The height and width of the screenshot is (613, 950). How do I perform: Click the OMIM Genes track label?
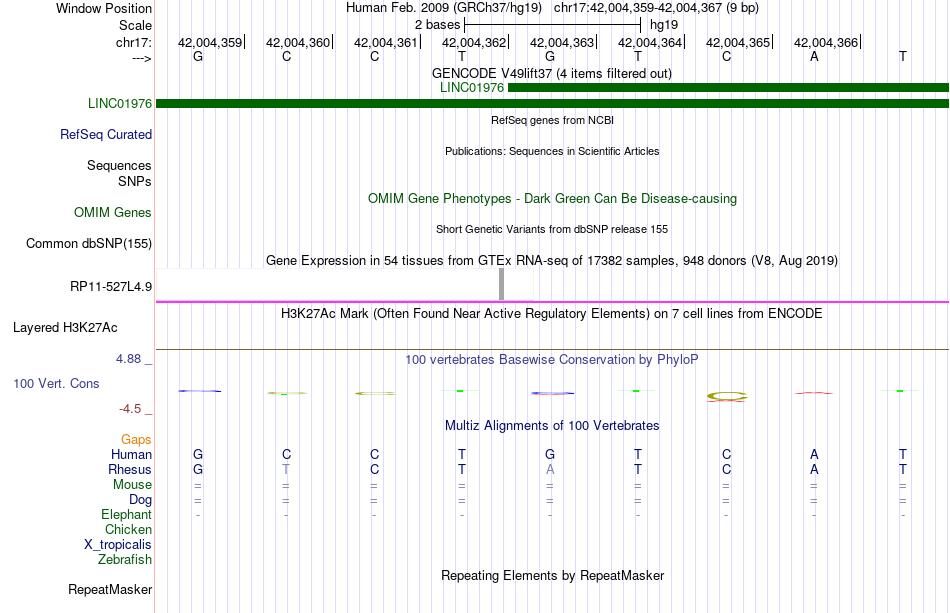(x=113, y=213)
